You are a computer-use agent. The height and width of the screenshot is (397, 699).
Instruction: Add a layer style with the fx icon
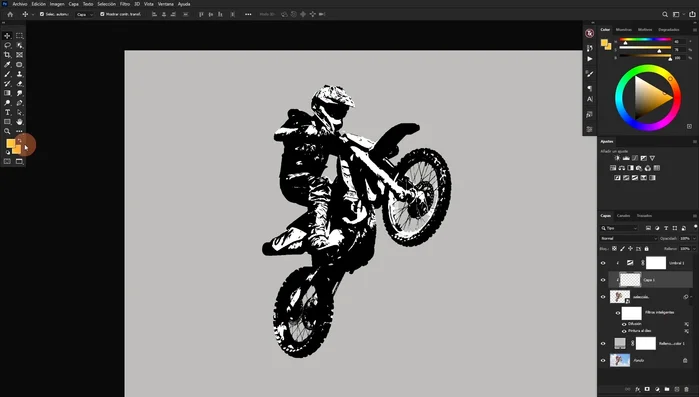637,389
